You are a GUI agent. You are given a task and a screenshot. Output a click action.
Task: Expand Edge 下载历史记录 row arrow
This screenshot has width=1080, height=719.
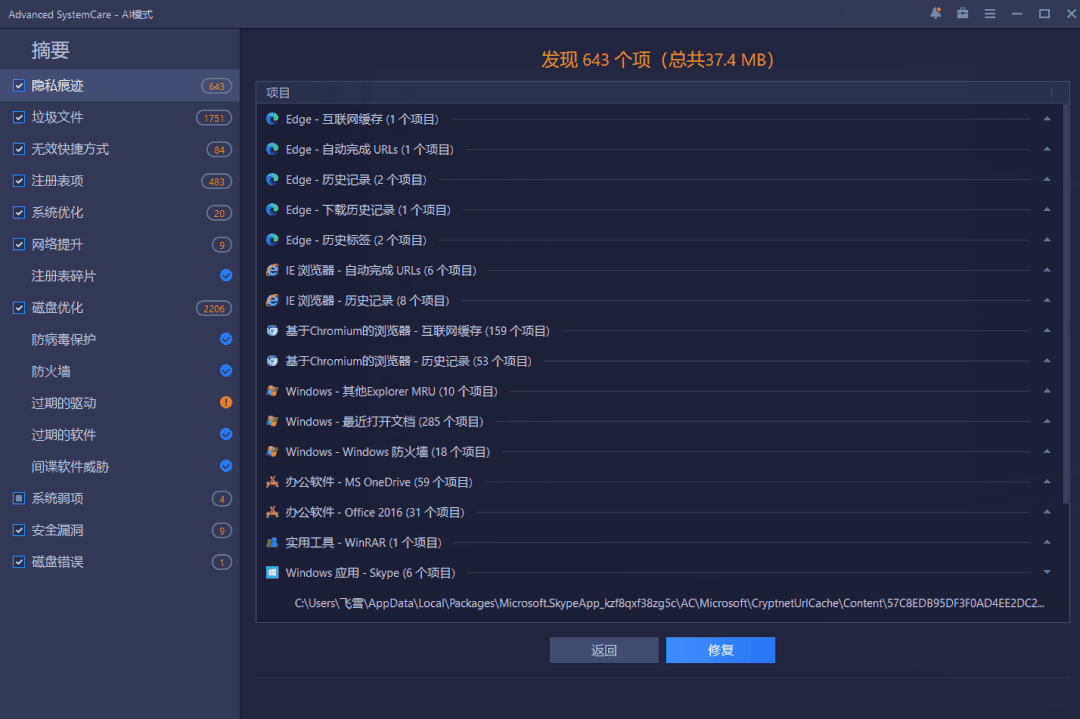[1047, 210]
